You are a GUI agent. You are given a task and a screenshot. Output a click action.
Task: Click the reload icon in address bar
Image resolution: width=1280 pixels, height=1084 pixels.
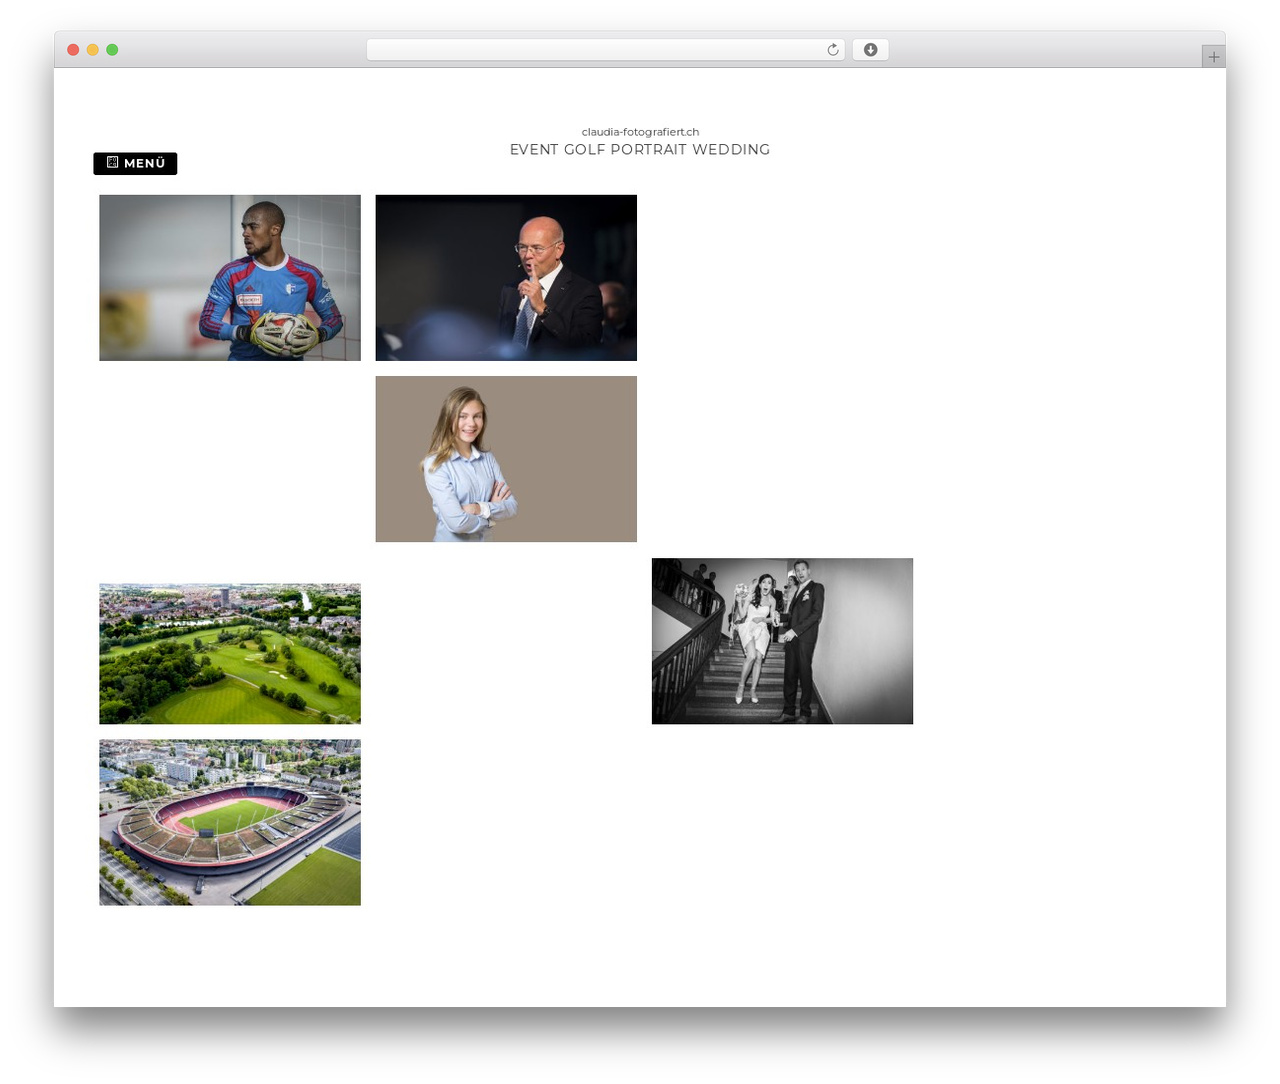tap(833, 50)
